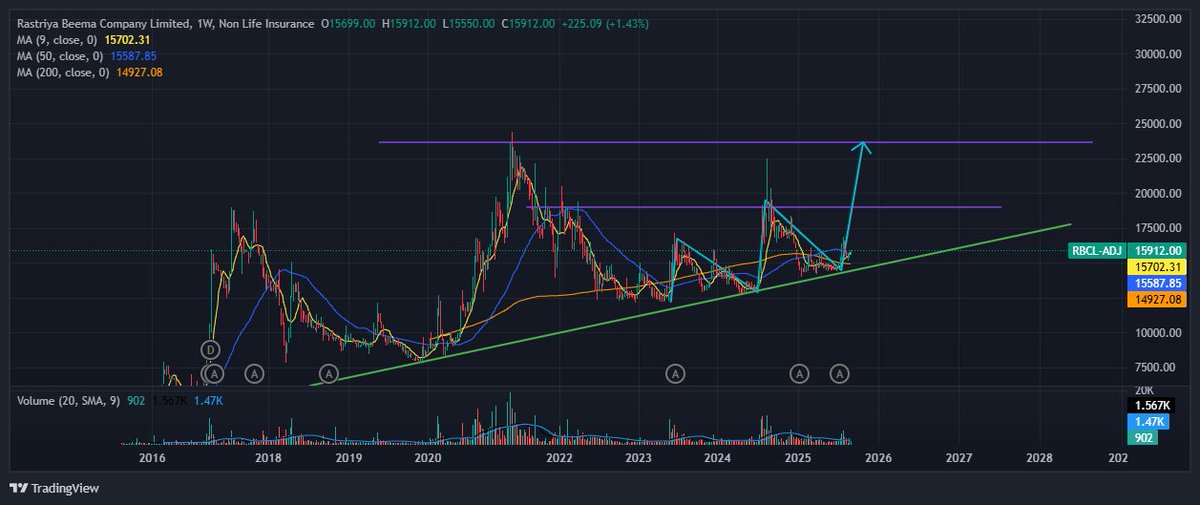Click the green 902 volume axis label

[1142, 437]
